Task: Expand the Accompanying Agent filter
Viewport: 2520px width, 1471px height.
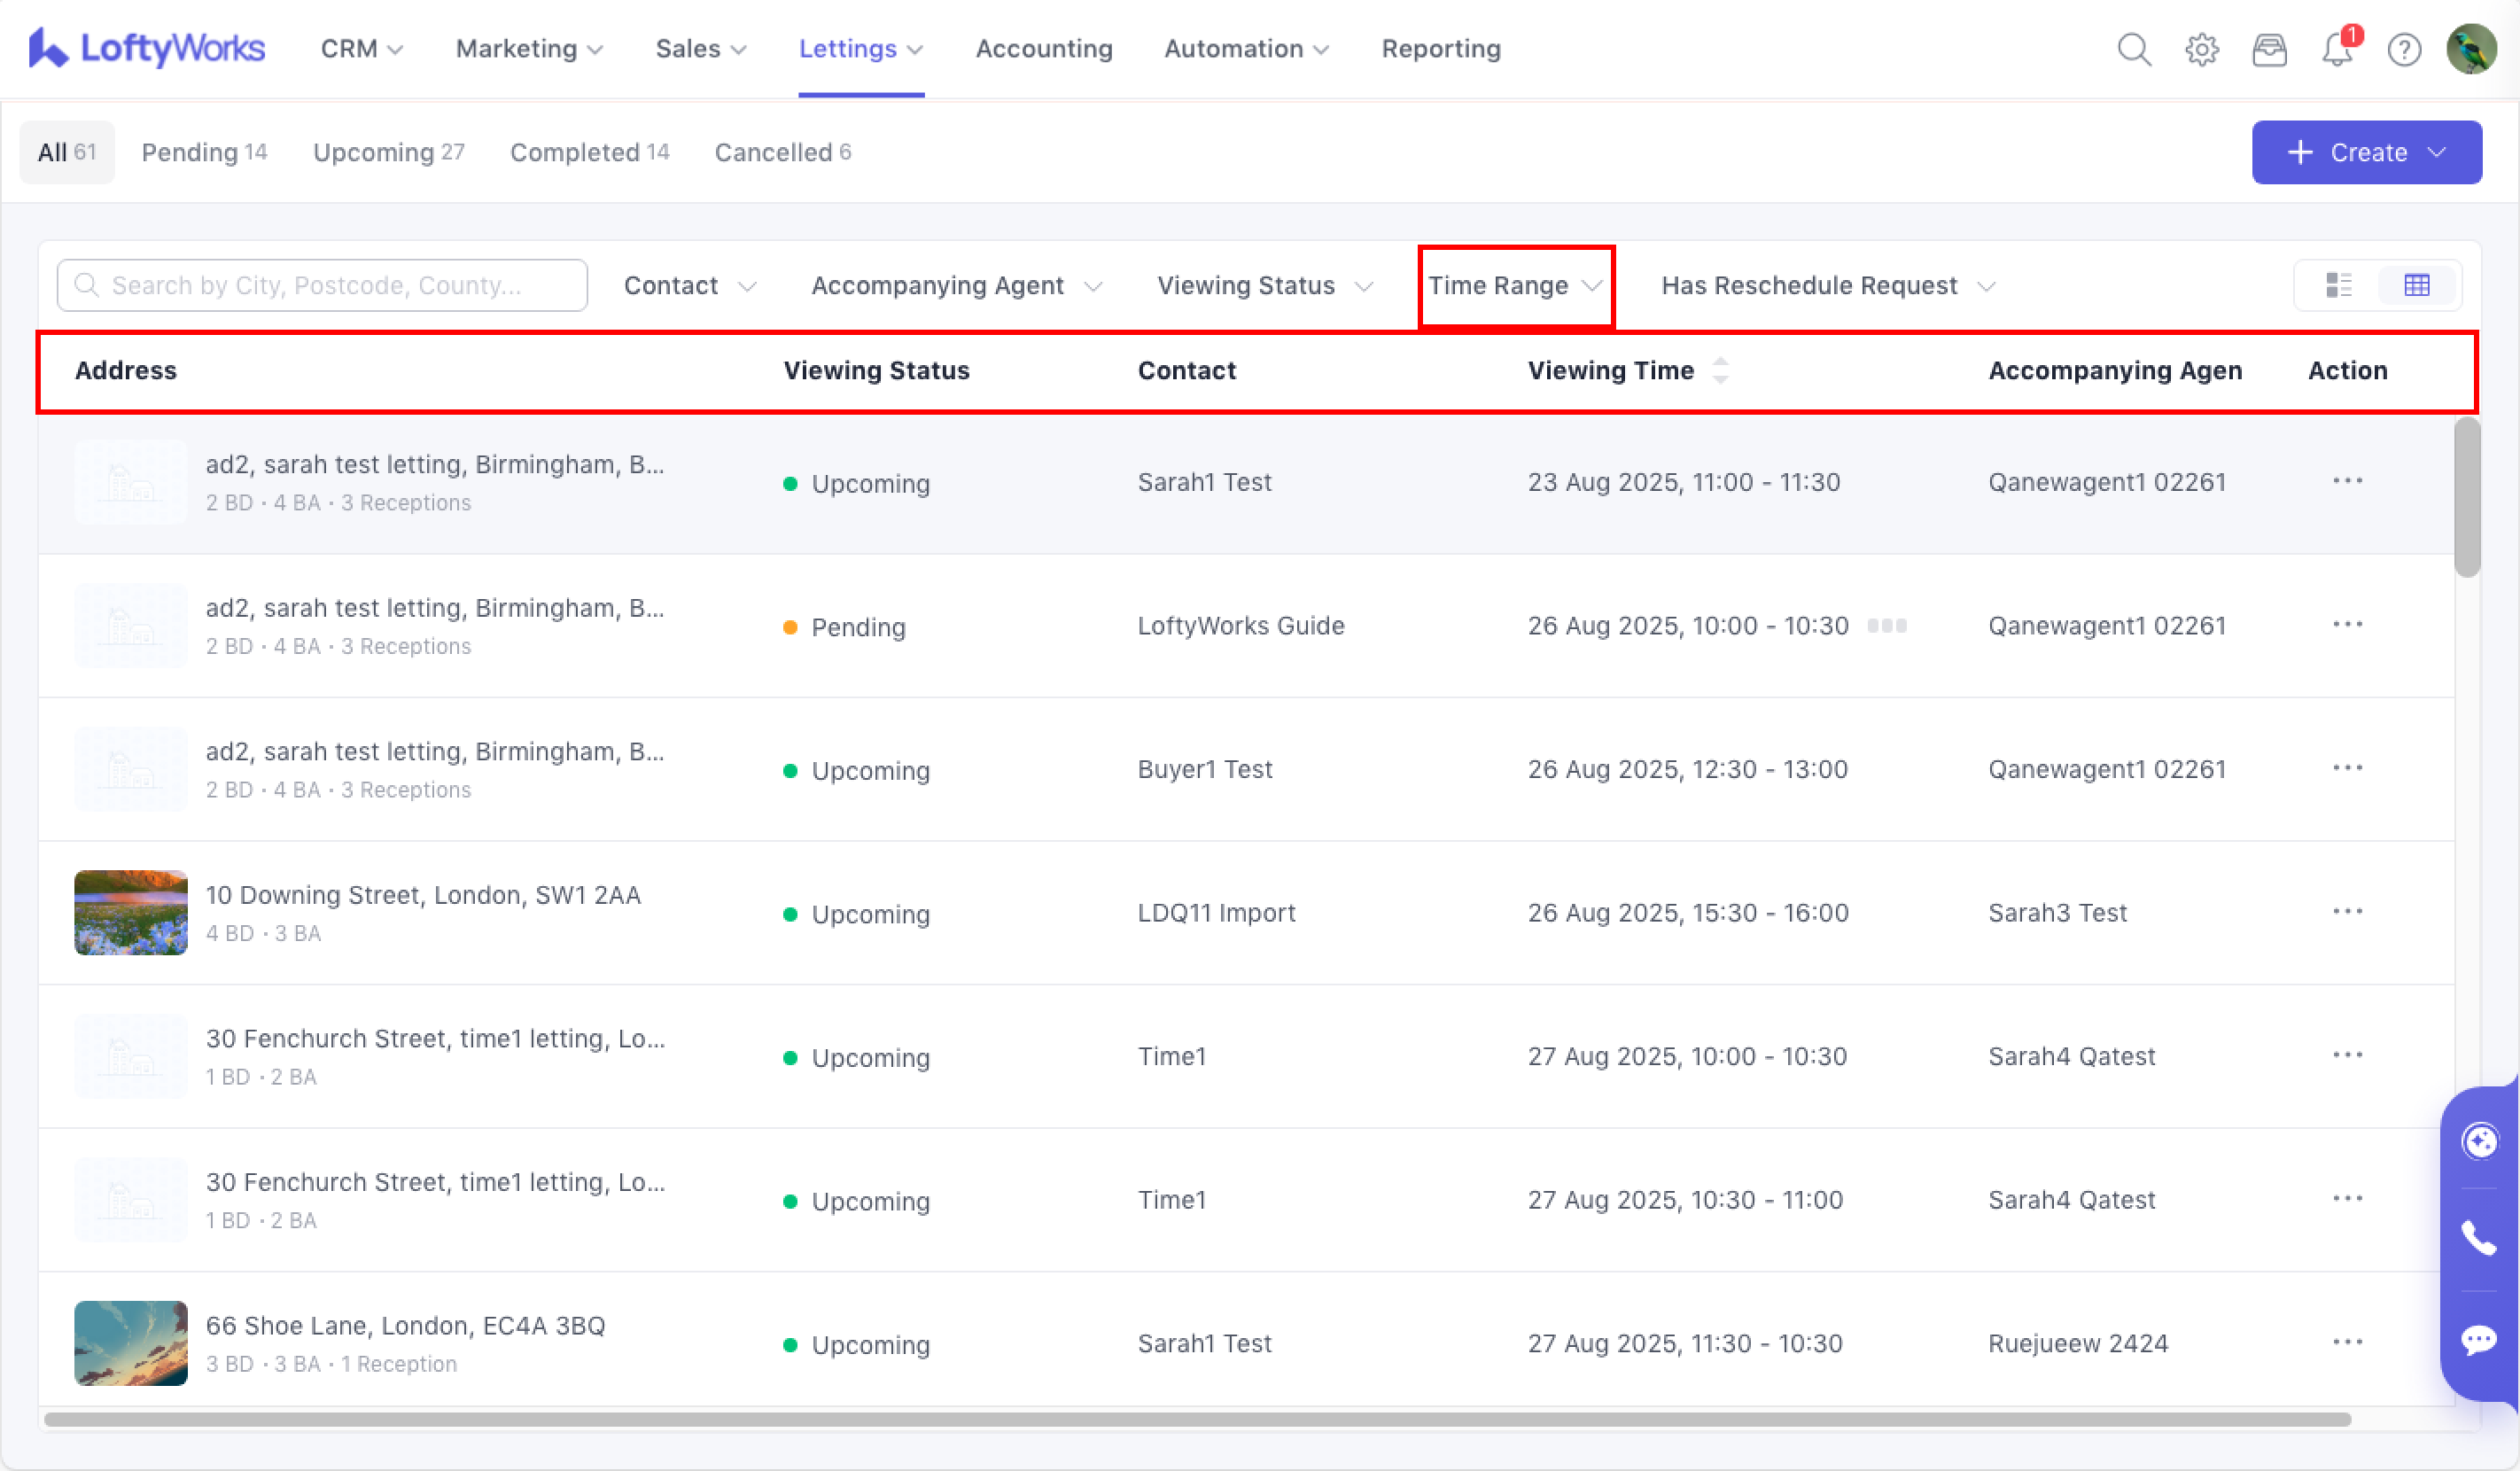Action: tap(955, 286)
